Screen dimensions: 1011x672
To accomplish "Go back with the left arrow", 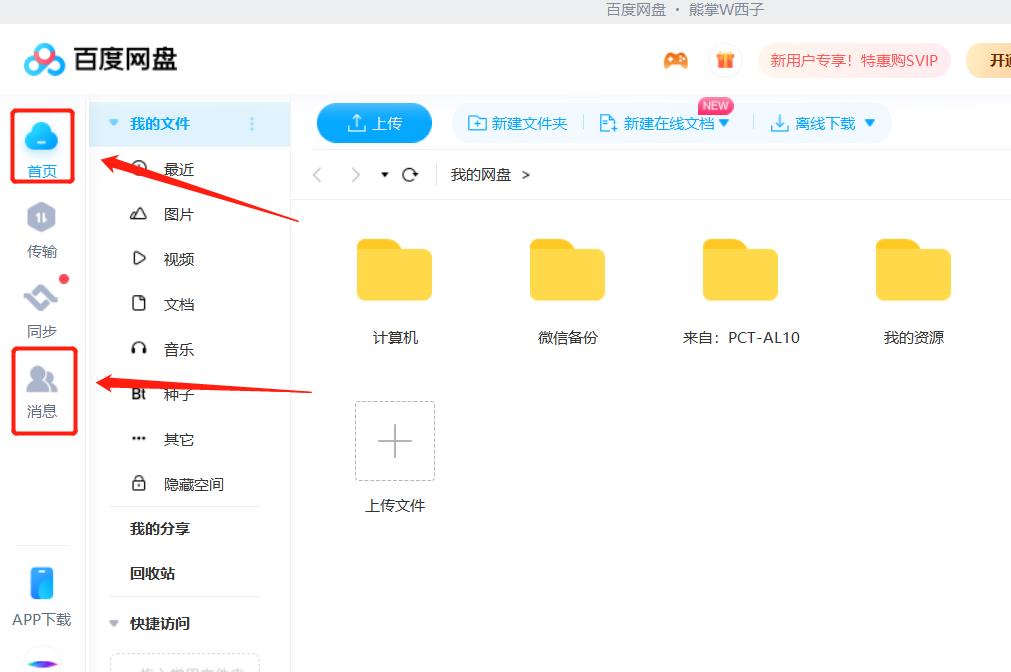I will pos(318,175).
